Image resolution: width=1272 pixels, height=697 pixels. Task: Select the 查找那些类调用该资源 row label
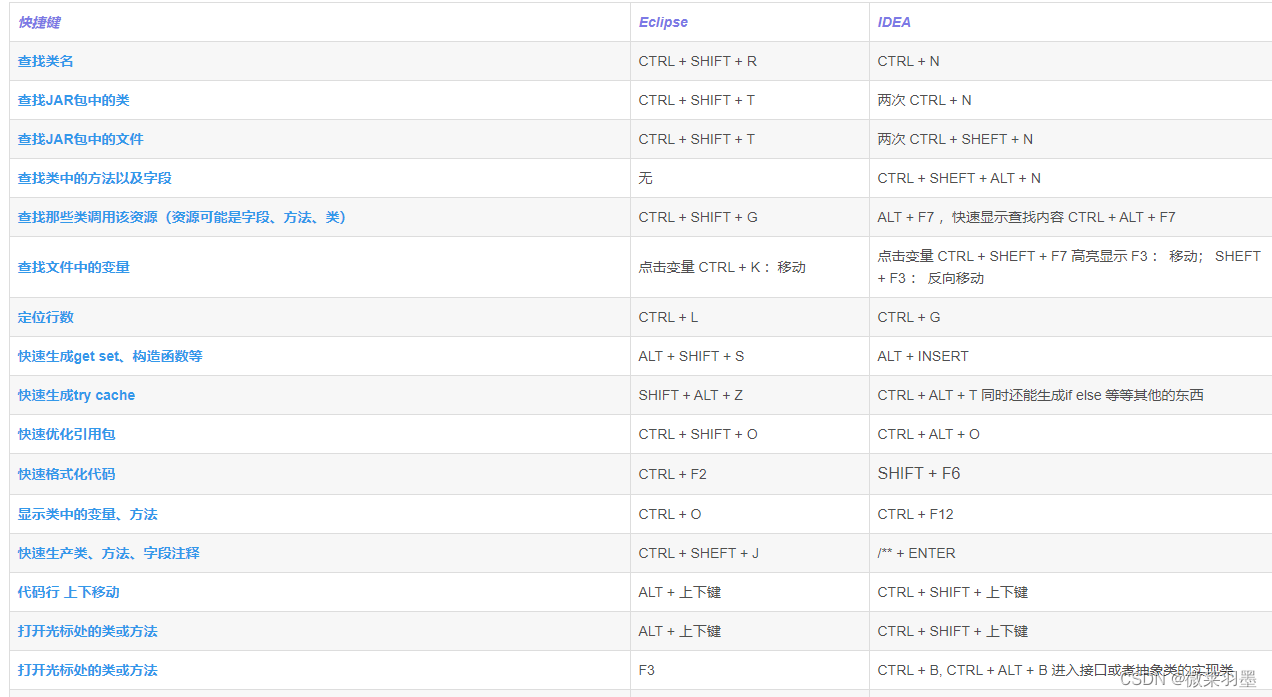coord(183,217)
